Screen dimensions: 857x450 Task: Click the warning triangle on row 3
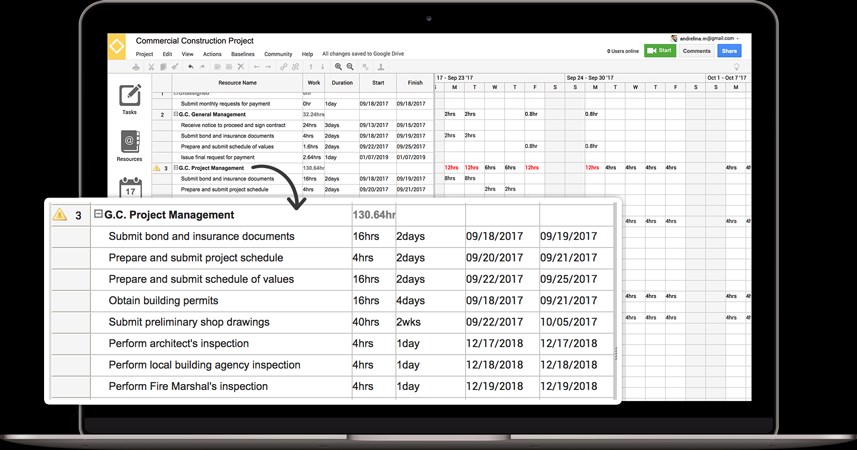tap(157, 168)
